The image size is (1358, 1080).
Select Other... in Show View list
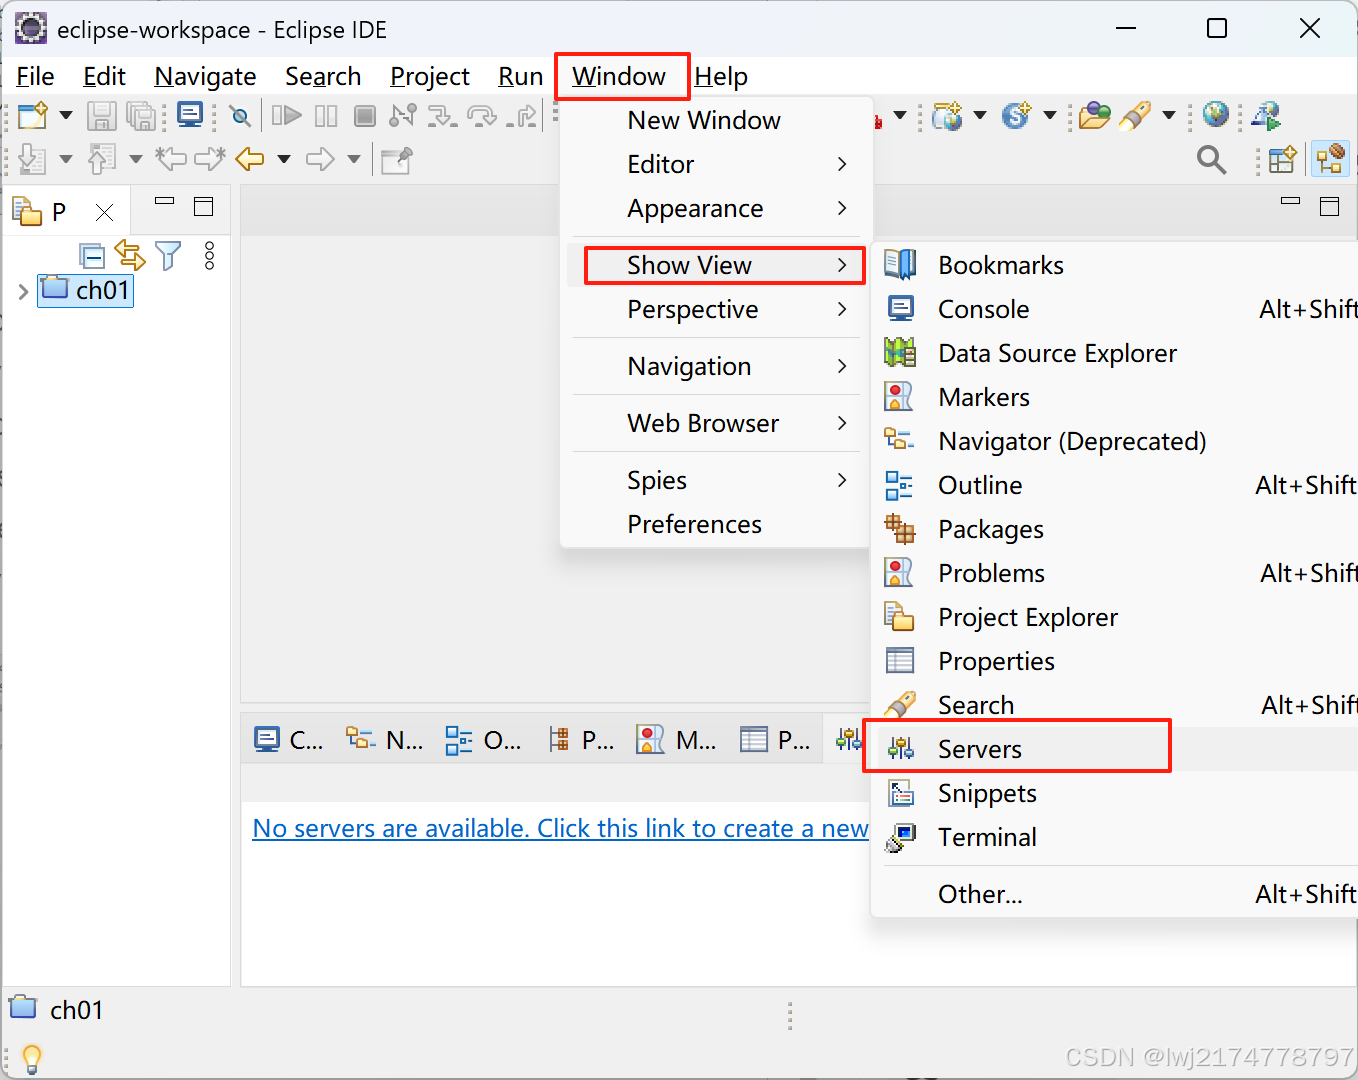coord(1117,894)
